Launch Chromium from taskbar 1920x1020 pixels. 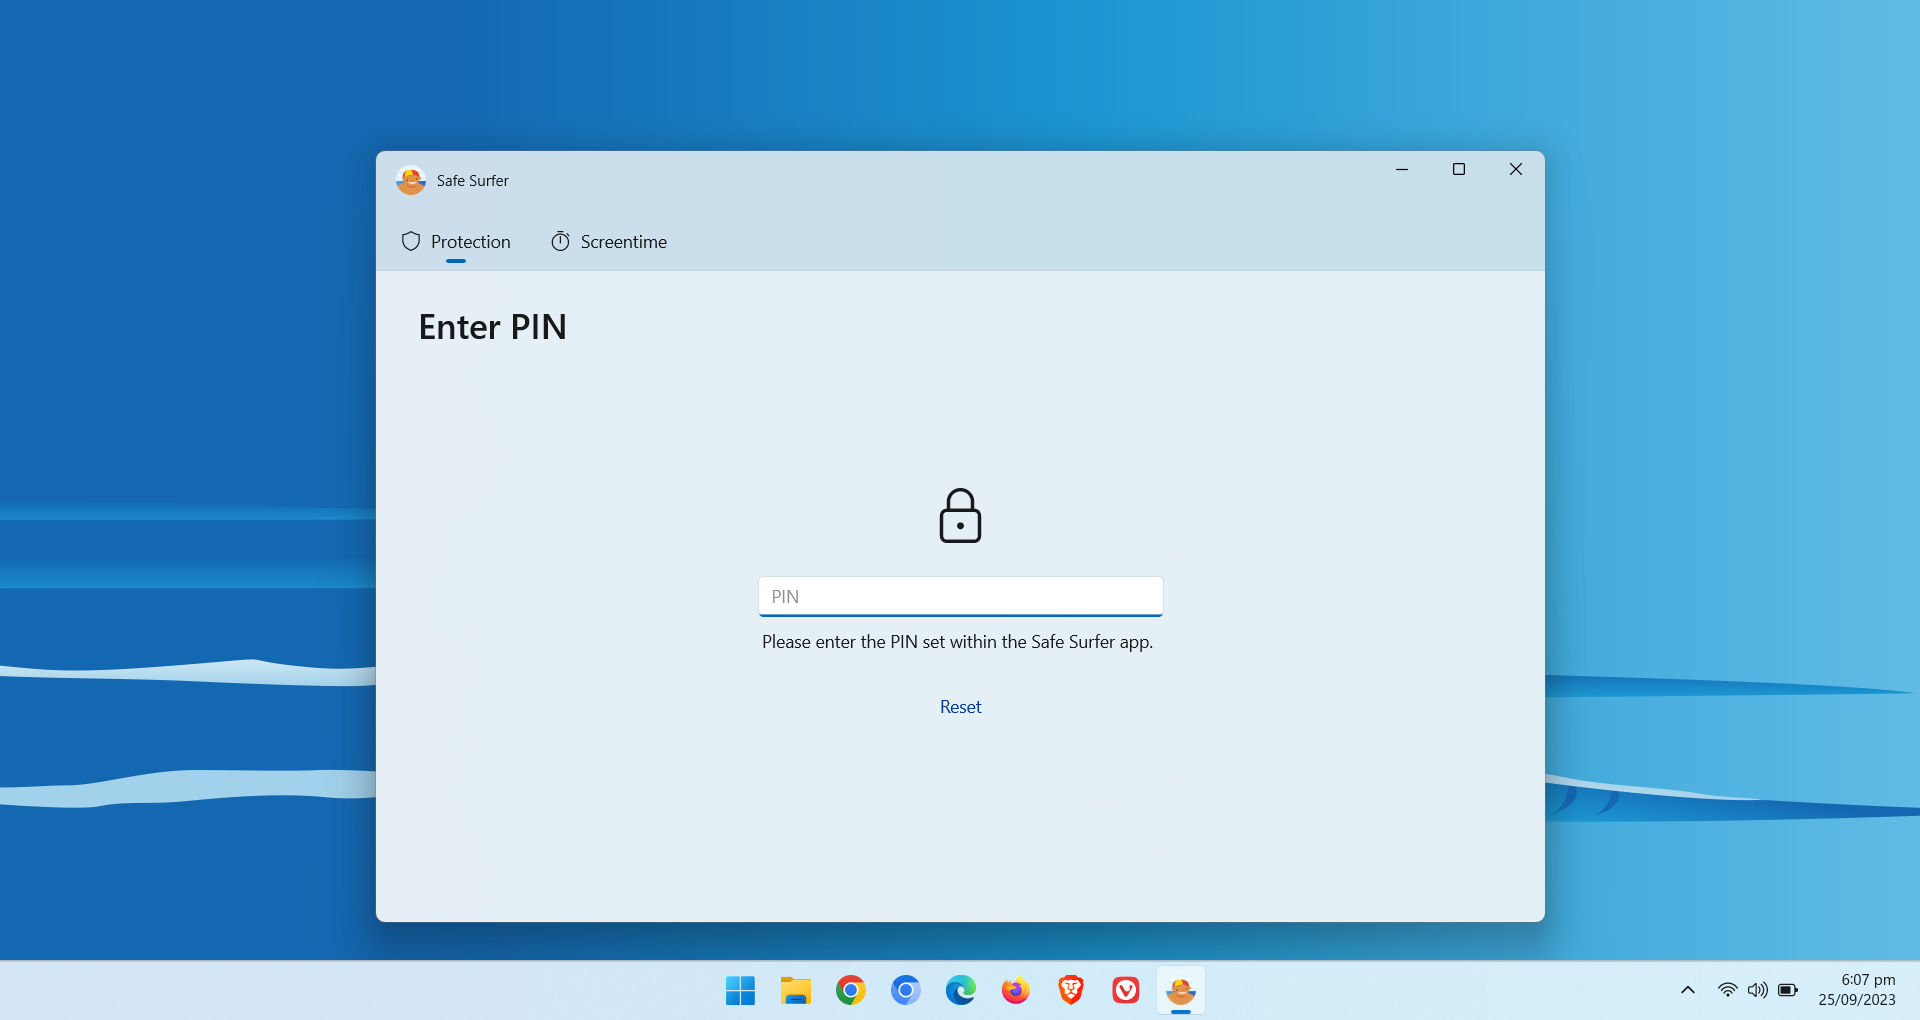point(905,990)
